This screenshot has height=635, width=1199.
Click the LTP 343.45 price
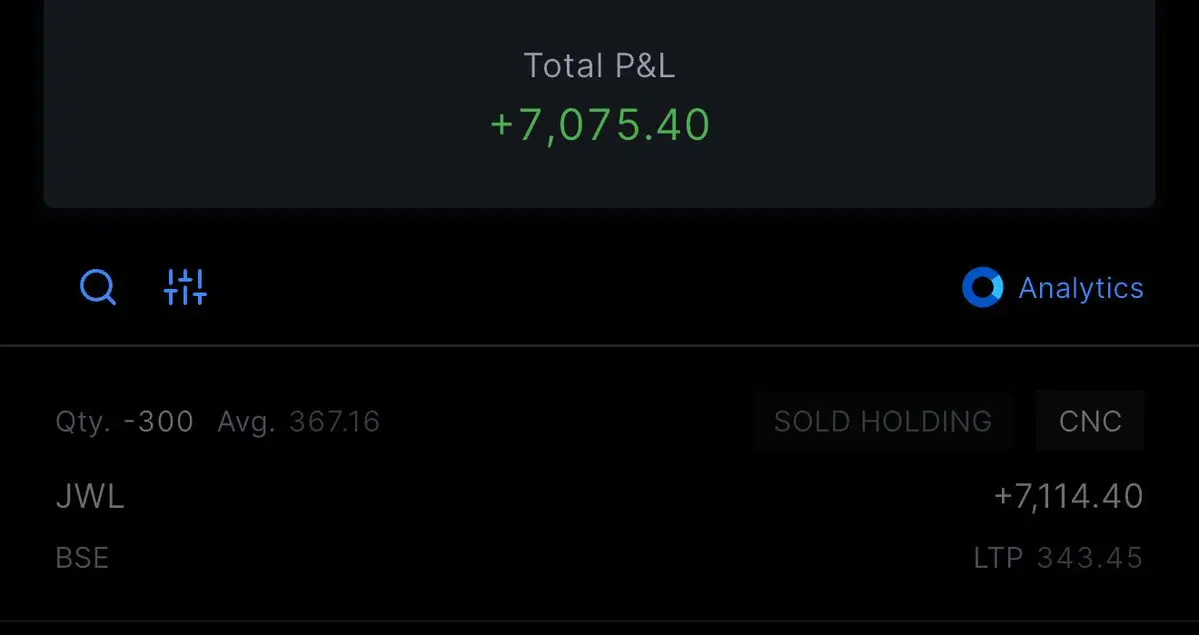[x=1058, y=558]
